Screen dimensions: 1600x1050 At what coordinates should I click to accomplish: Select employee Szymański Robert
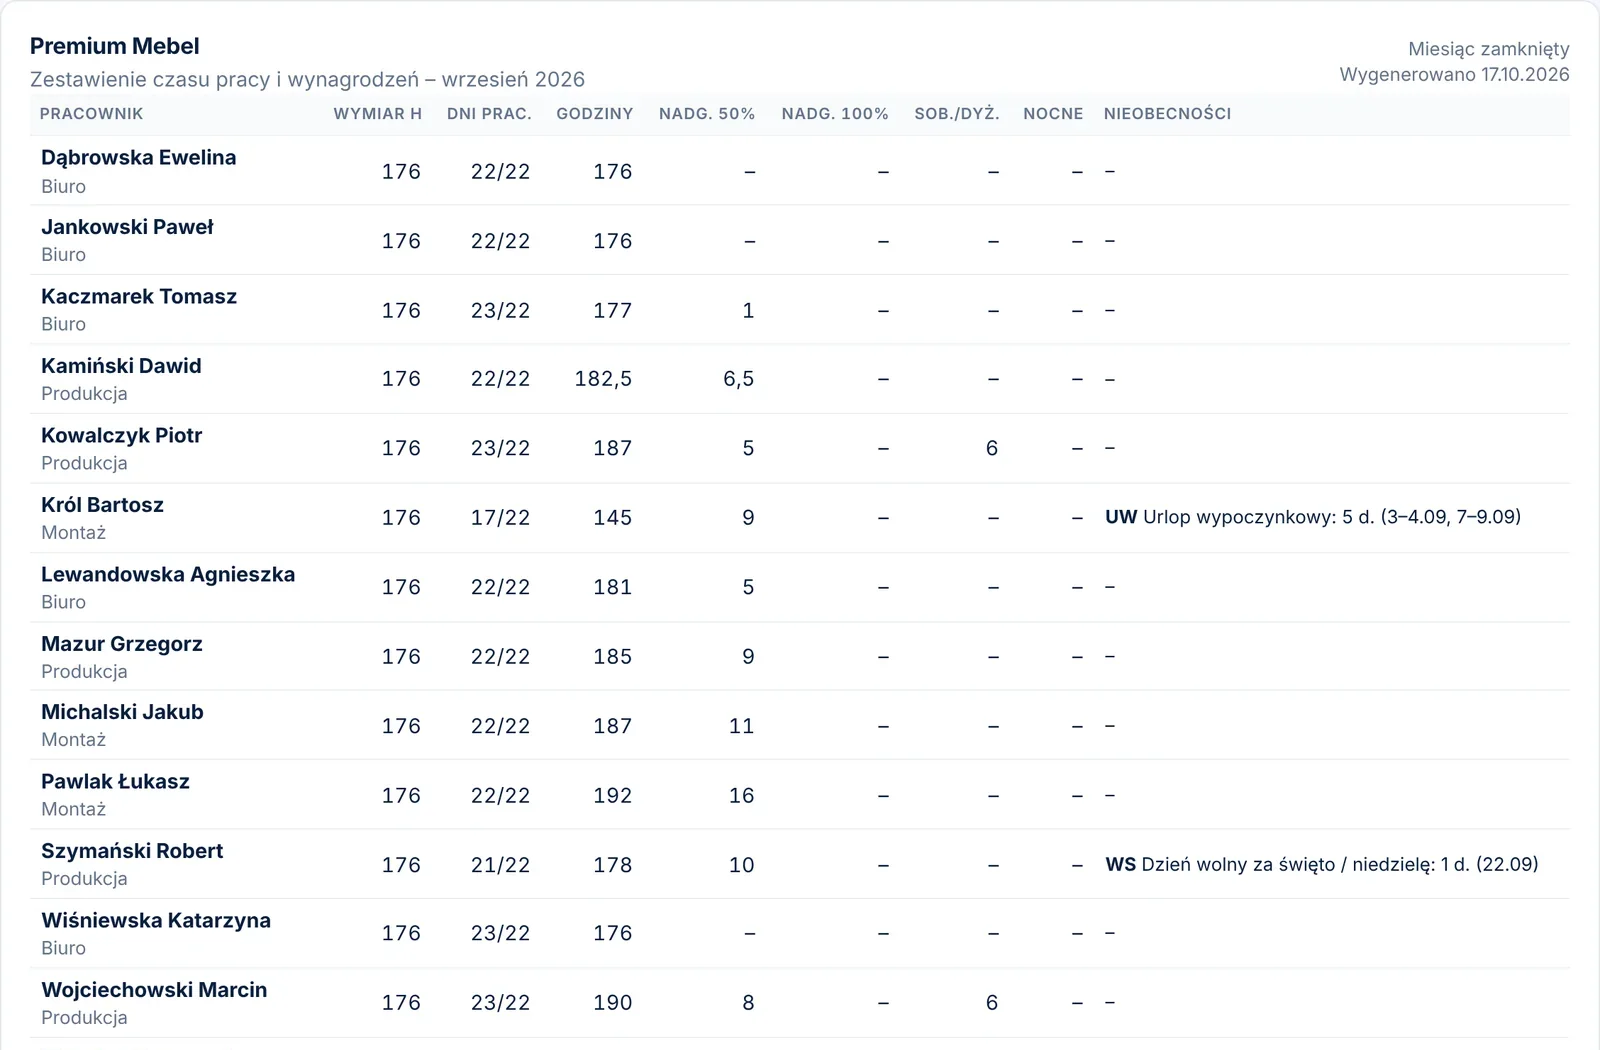coord(132,851)
